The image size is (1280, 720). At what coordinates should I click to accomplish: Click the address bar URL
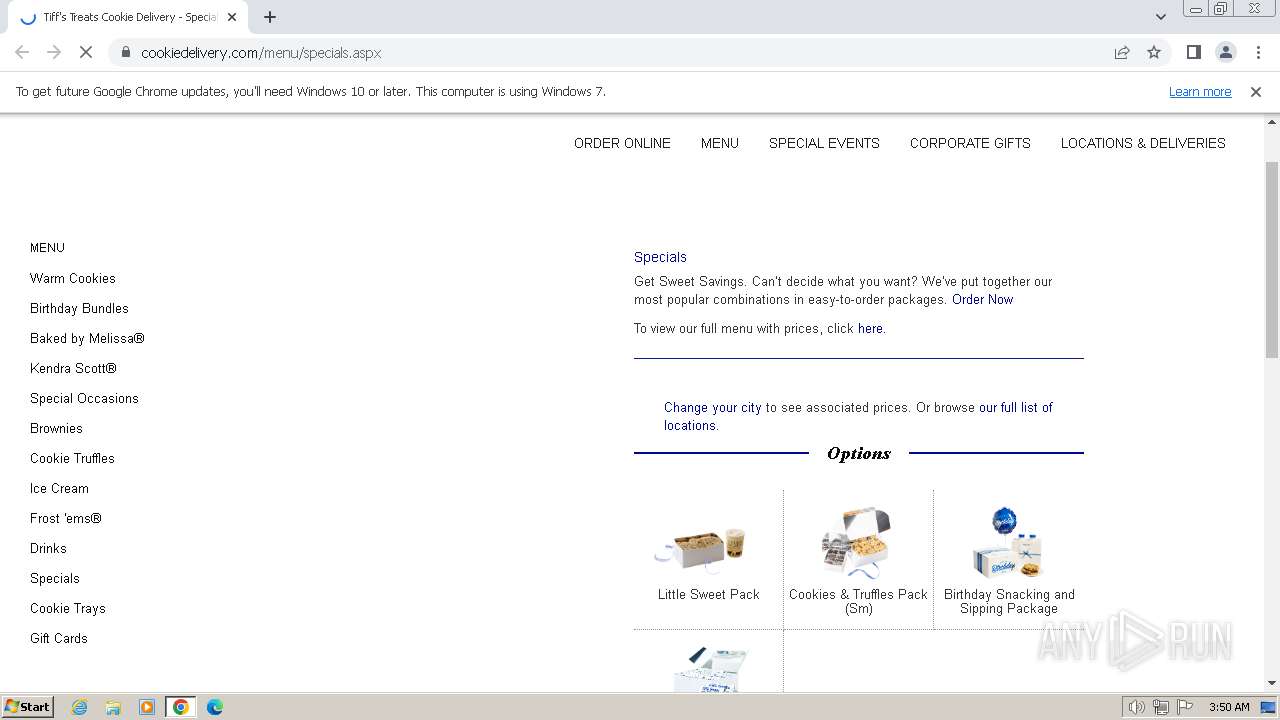click(261, 53)
